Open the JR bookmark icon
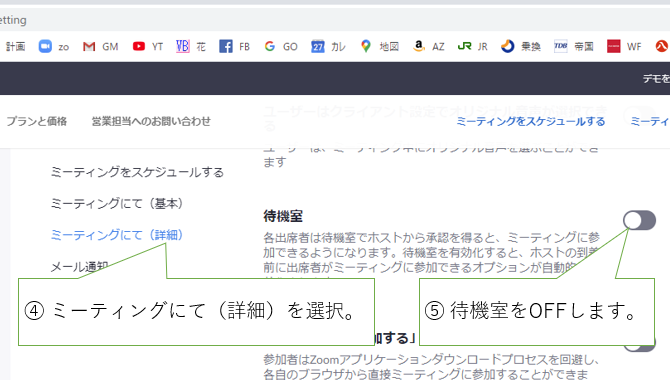Viewport: 670px width, 380px height. pos(464,46)
